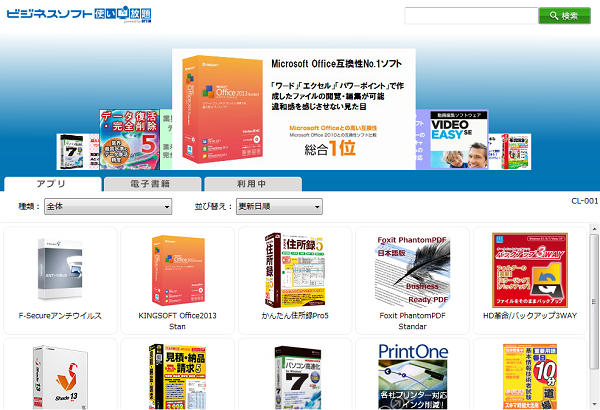Click the Foxit PhantomPDF Standar title text

point(412,321)
